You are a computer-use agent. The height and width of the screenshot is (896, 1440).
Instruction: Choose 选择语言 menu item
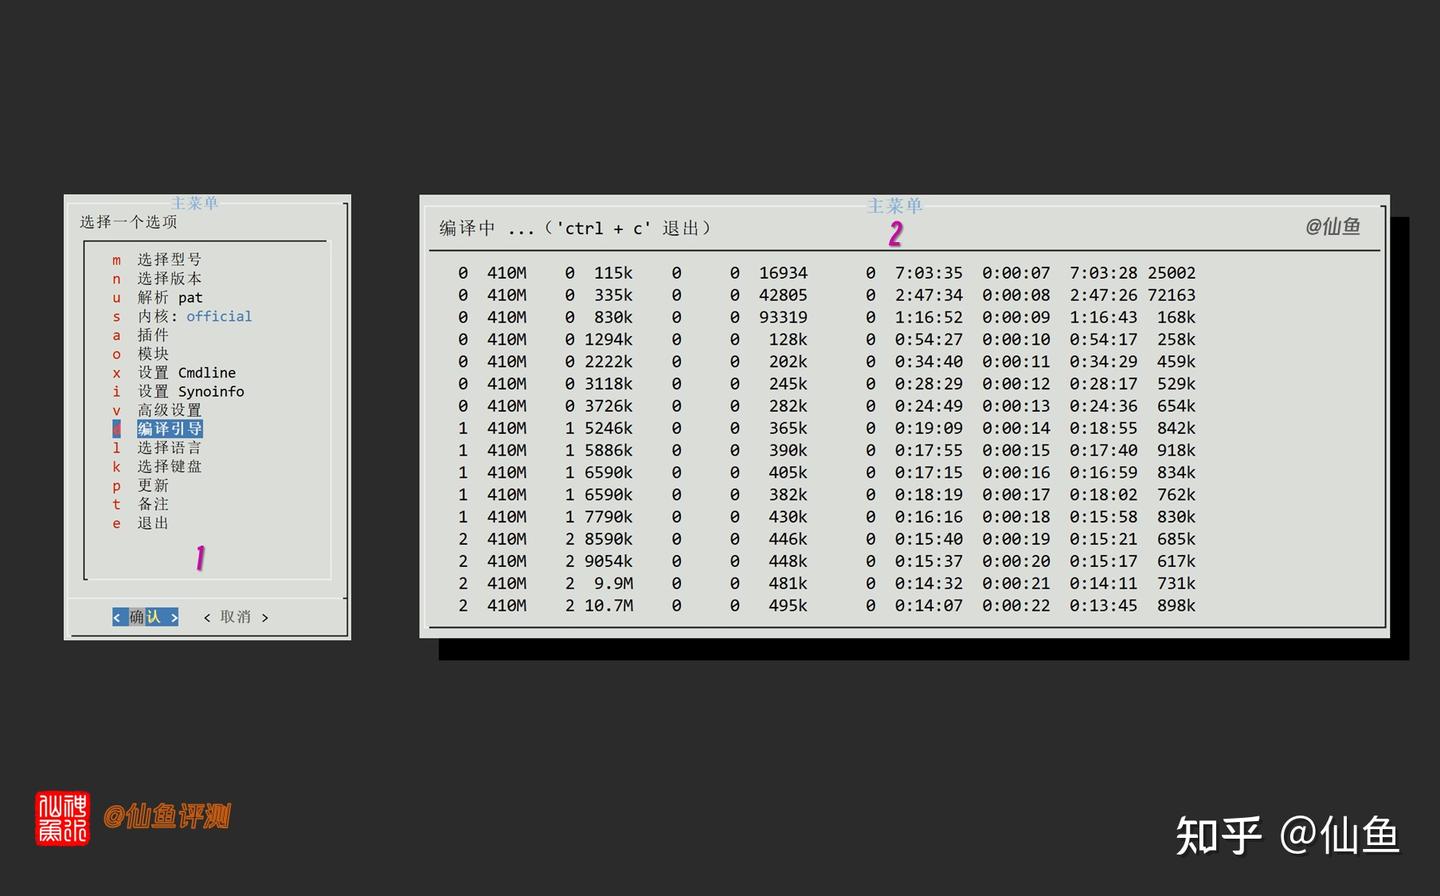point(157,448)
